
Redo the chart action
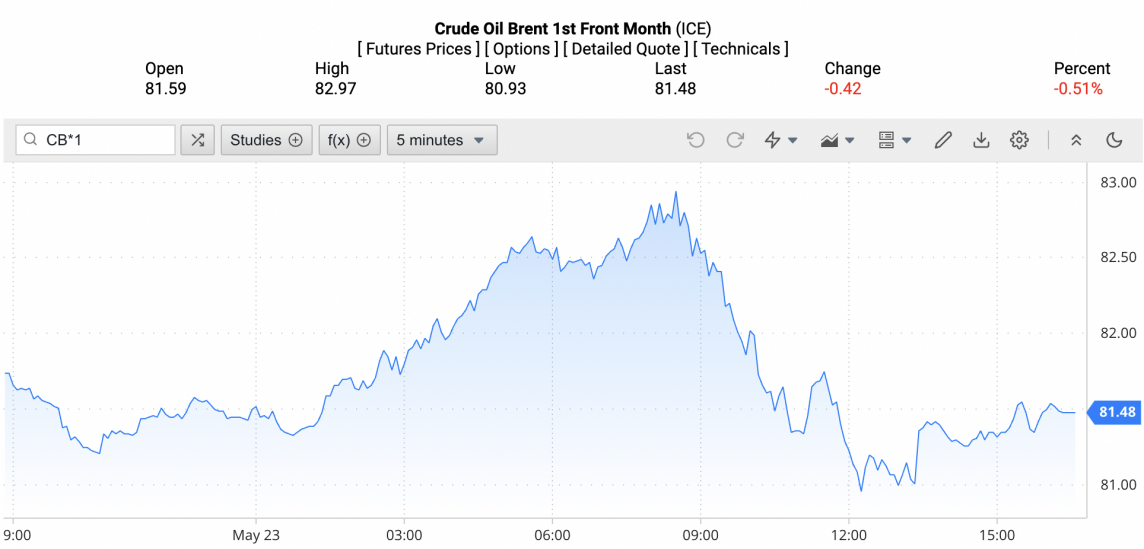click(x=735, y=140)
